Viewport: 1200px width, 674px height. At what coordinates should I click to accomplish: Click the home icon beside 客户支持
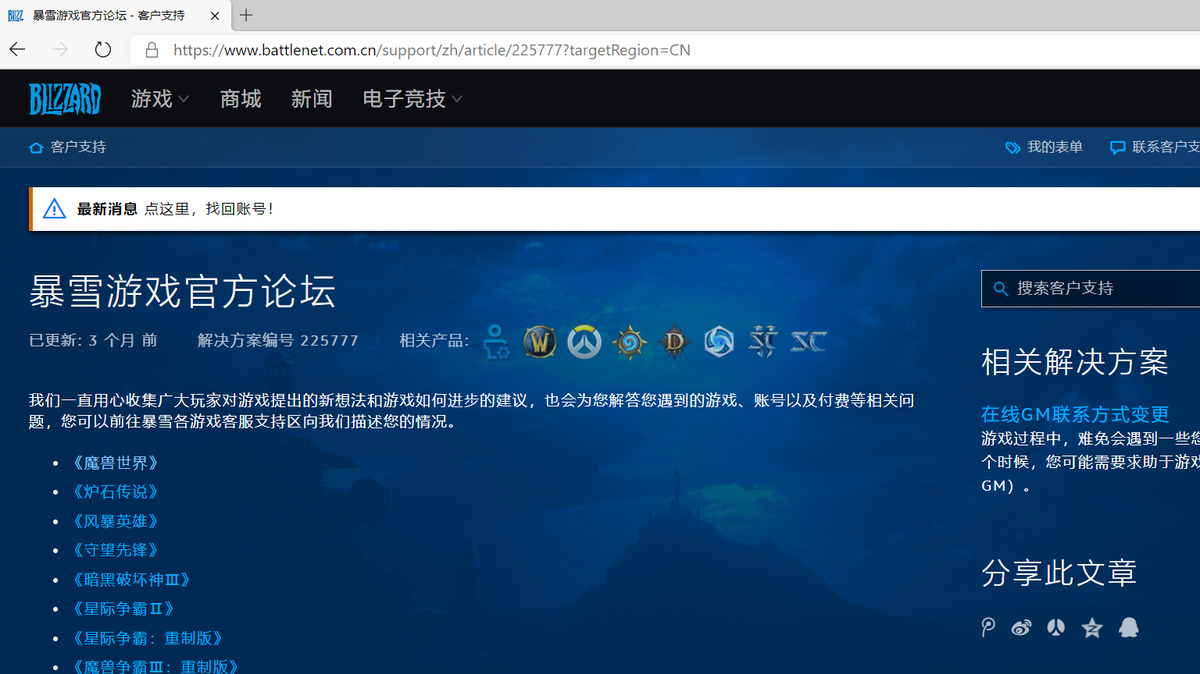coord(36,147)
